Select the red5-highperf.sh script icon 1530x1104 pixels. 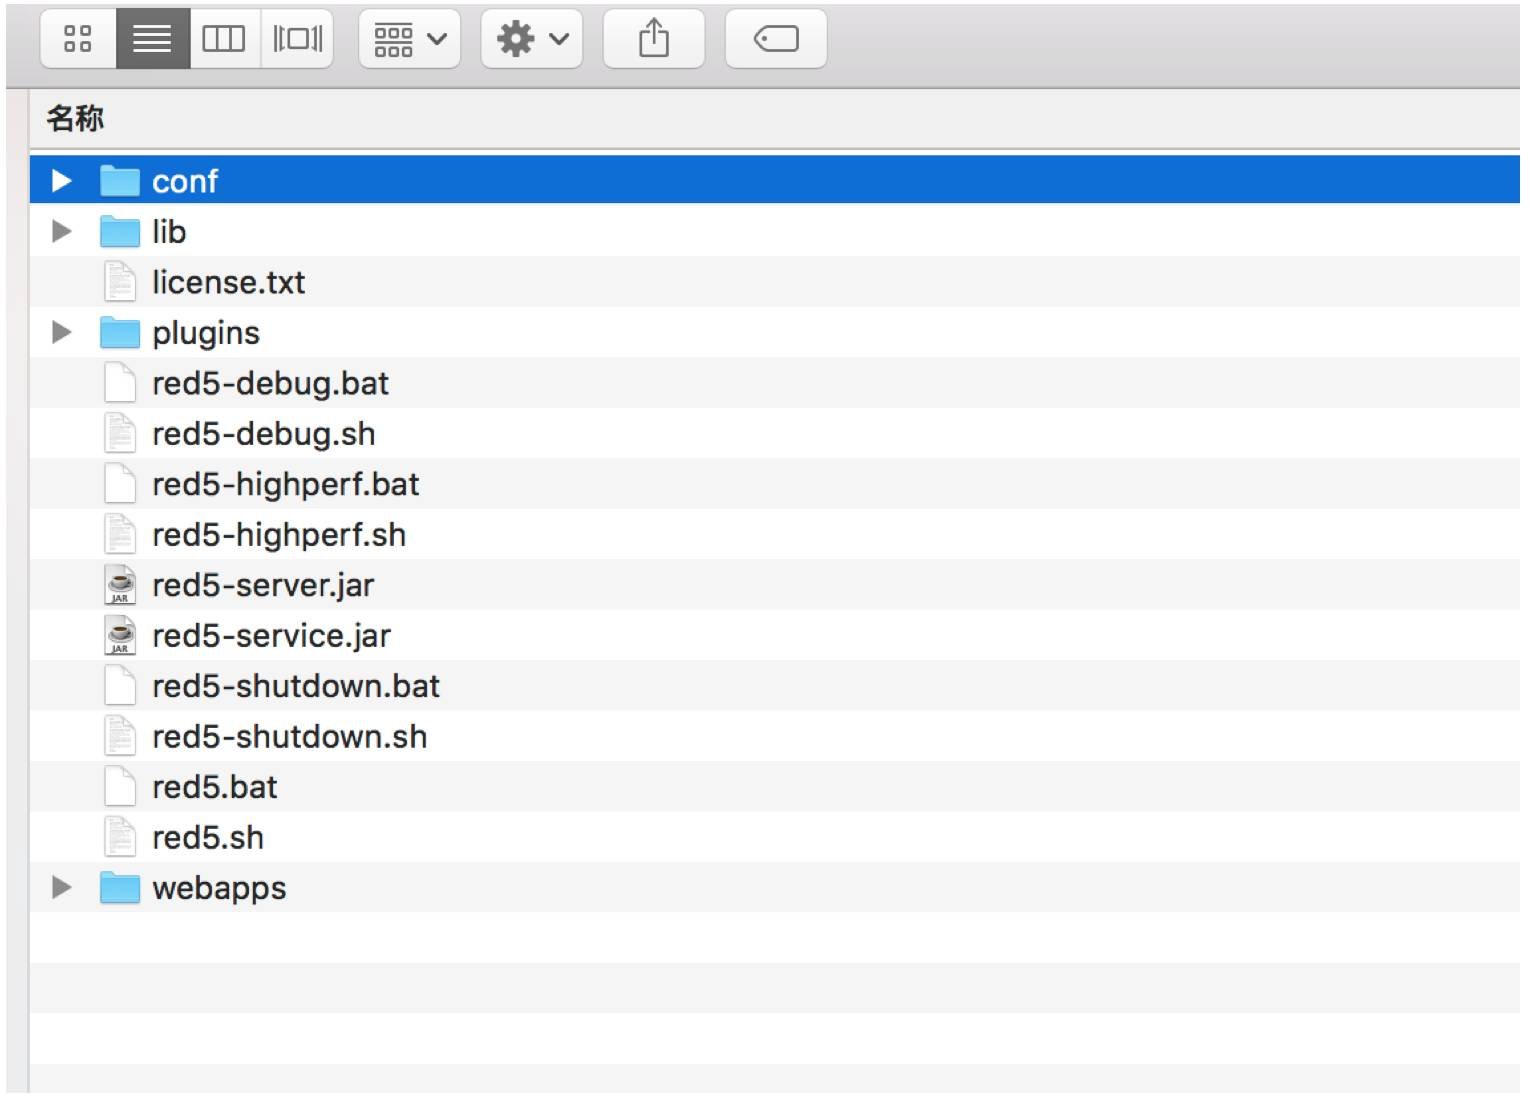point(120,534)
